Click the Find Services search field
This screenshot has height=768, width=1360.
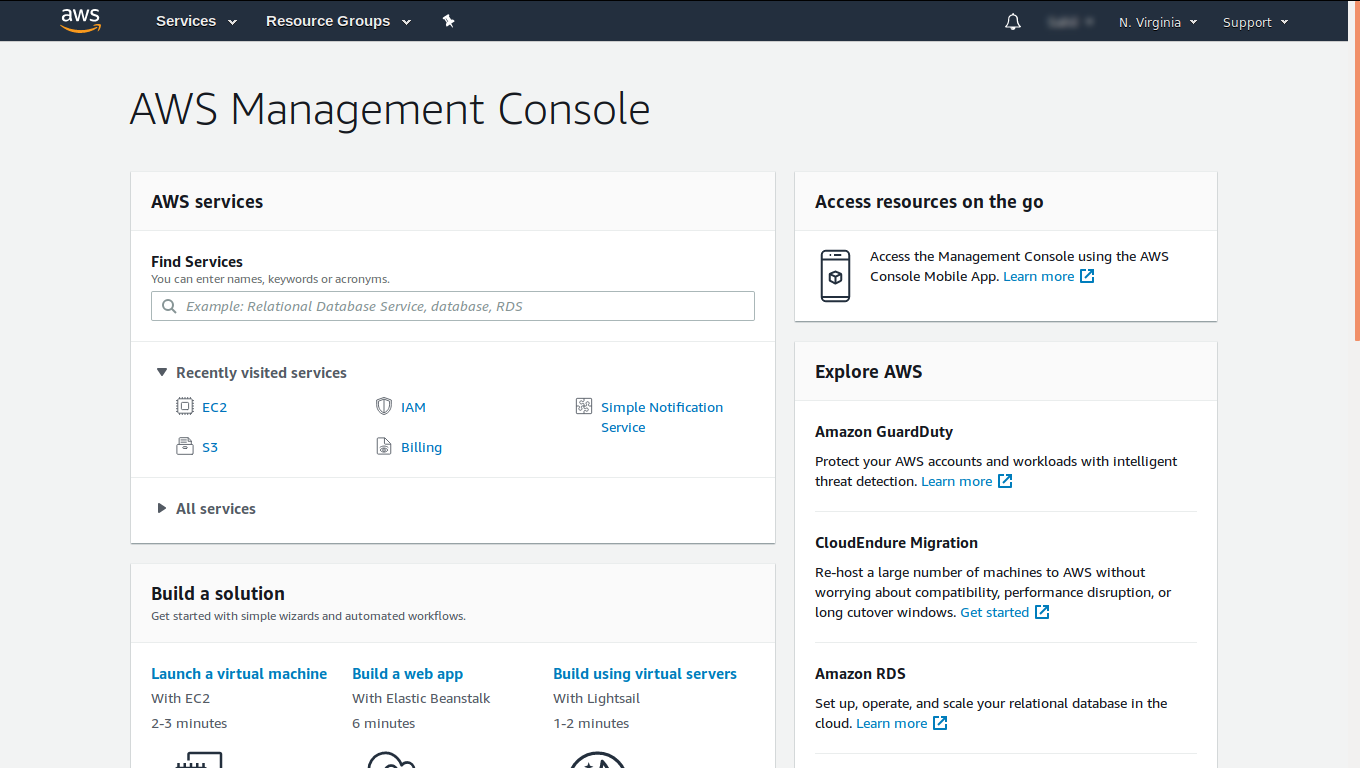(x=453, y=306)
